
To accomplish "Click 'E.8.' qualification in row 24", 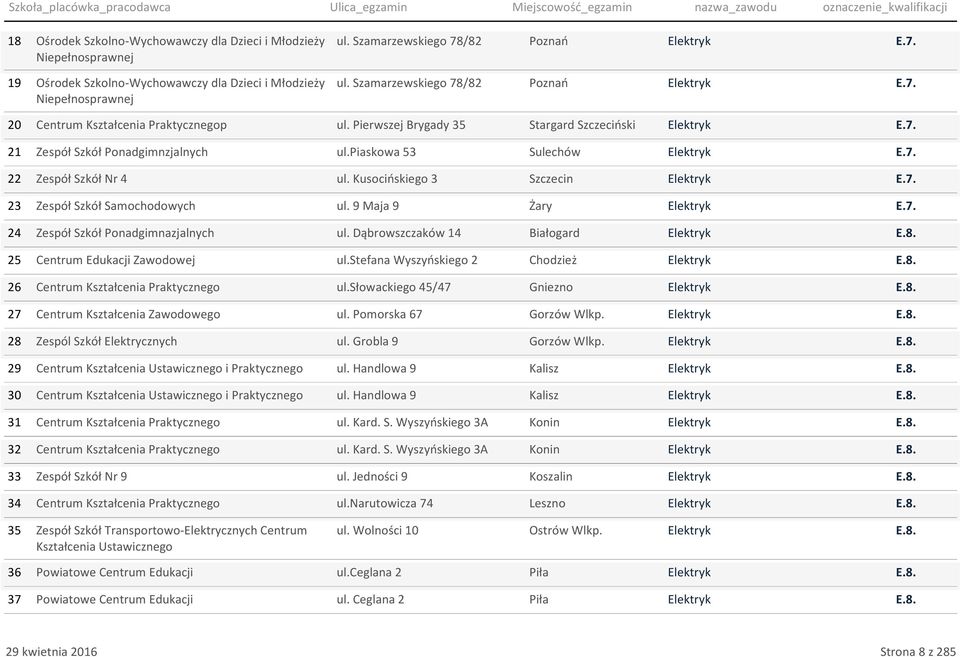I will (906, 233).
